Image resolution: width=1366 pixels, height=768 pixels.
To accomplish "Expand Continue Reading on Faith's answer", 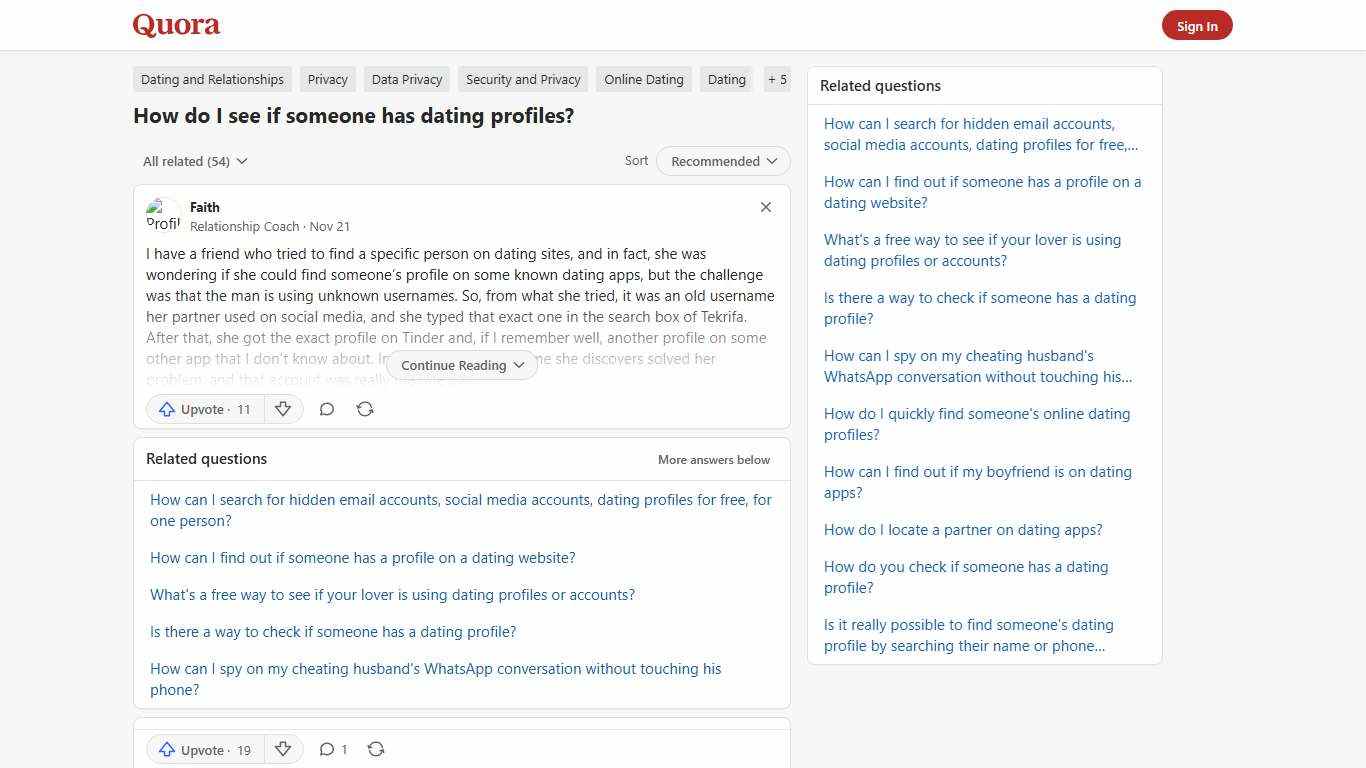I will click(x=461, y=365).
